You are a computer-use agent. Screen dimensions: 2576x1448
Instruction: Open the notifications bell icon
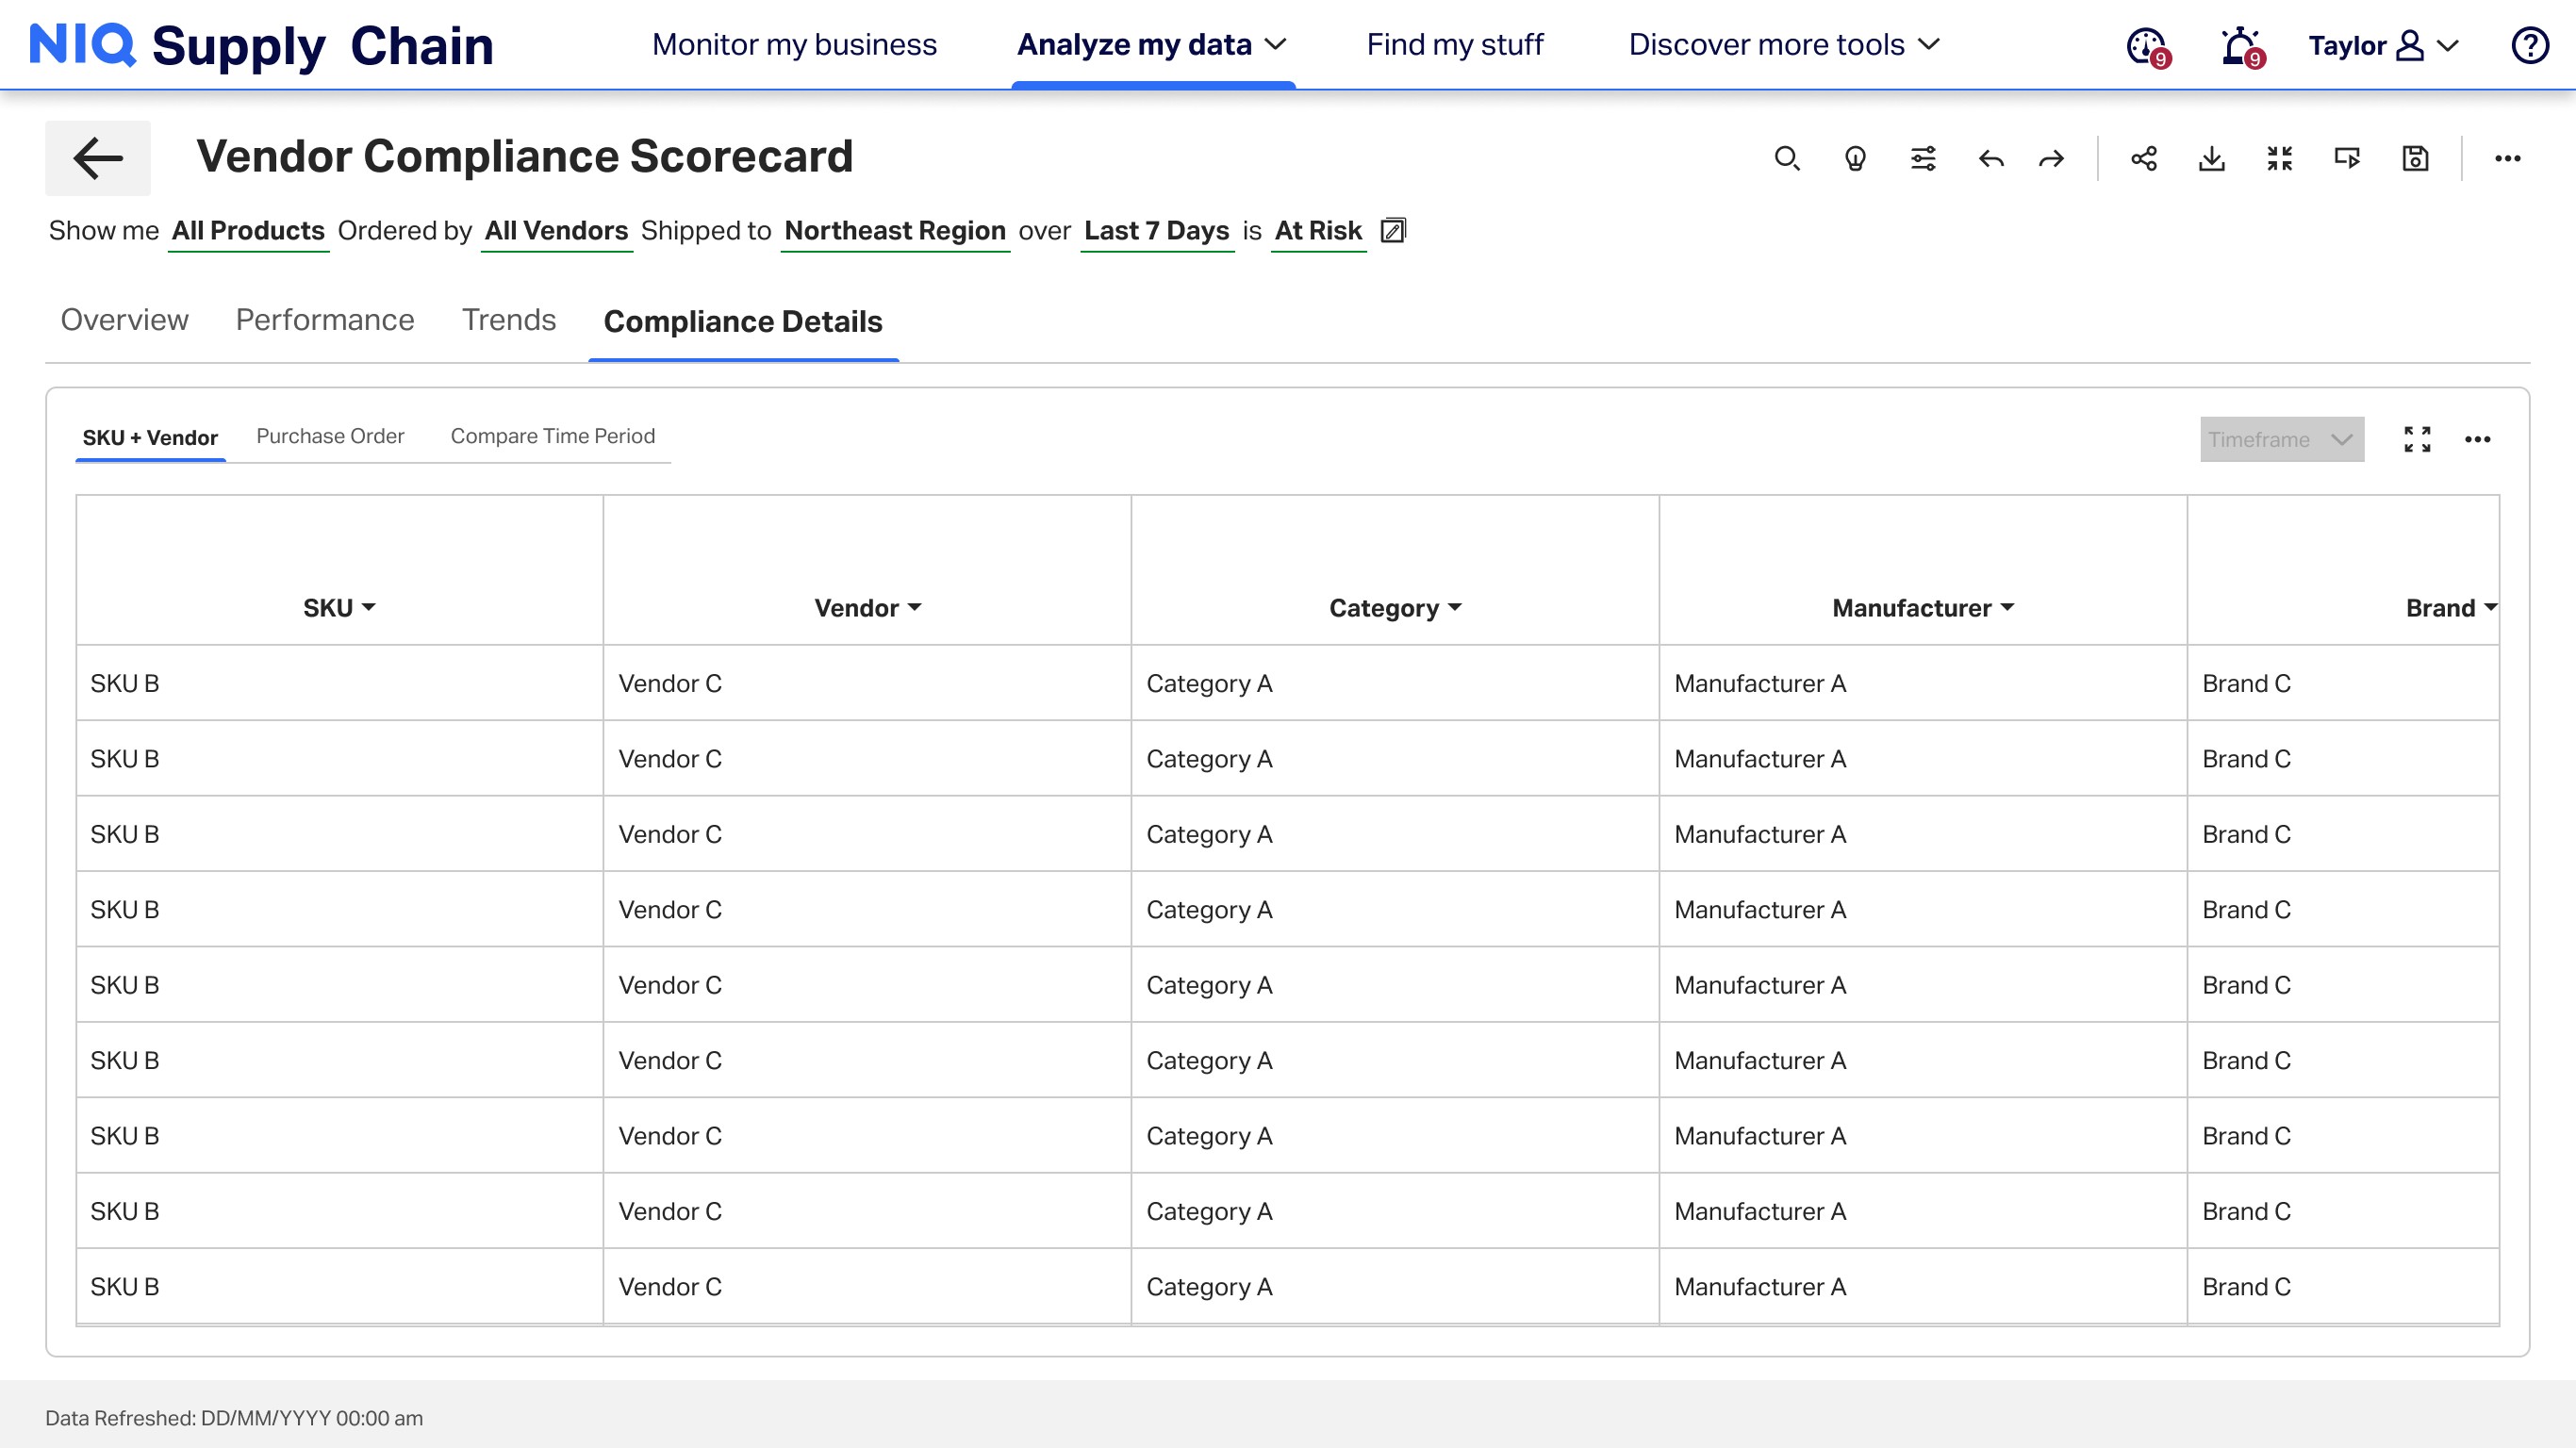click(2240, 45)
